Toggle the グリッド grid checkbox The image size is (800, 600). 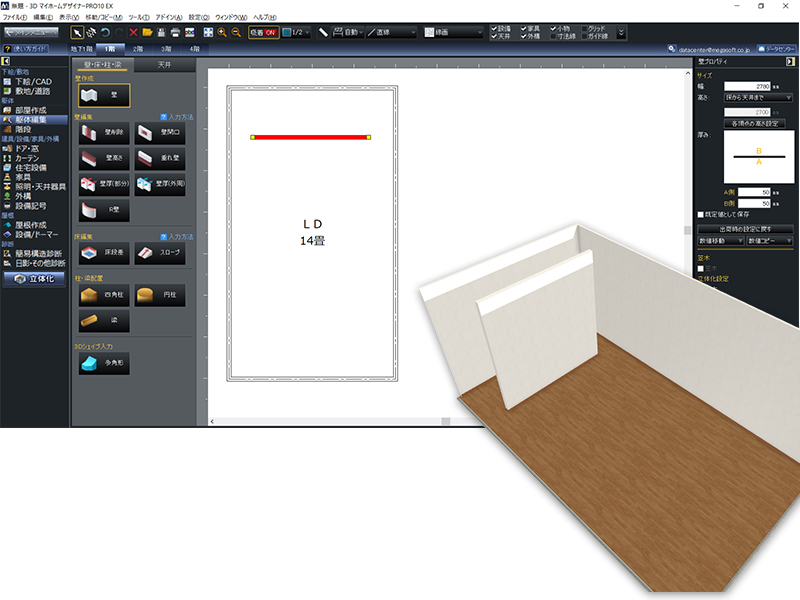pos(586,28)
